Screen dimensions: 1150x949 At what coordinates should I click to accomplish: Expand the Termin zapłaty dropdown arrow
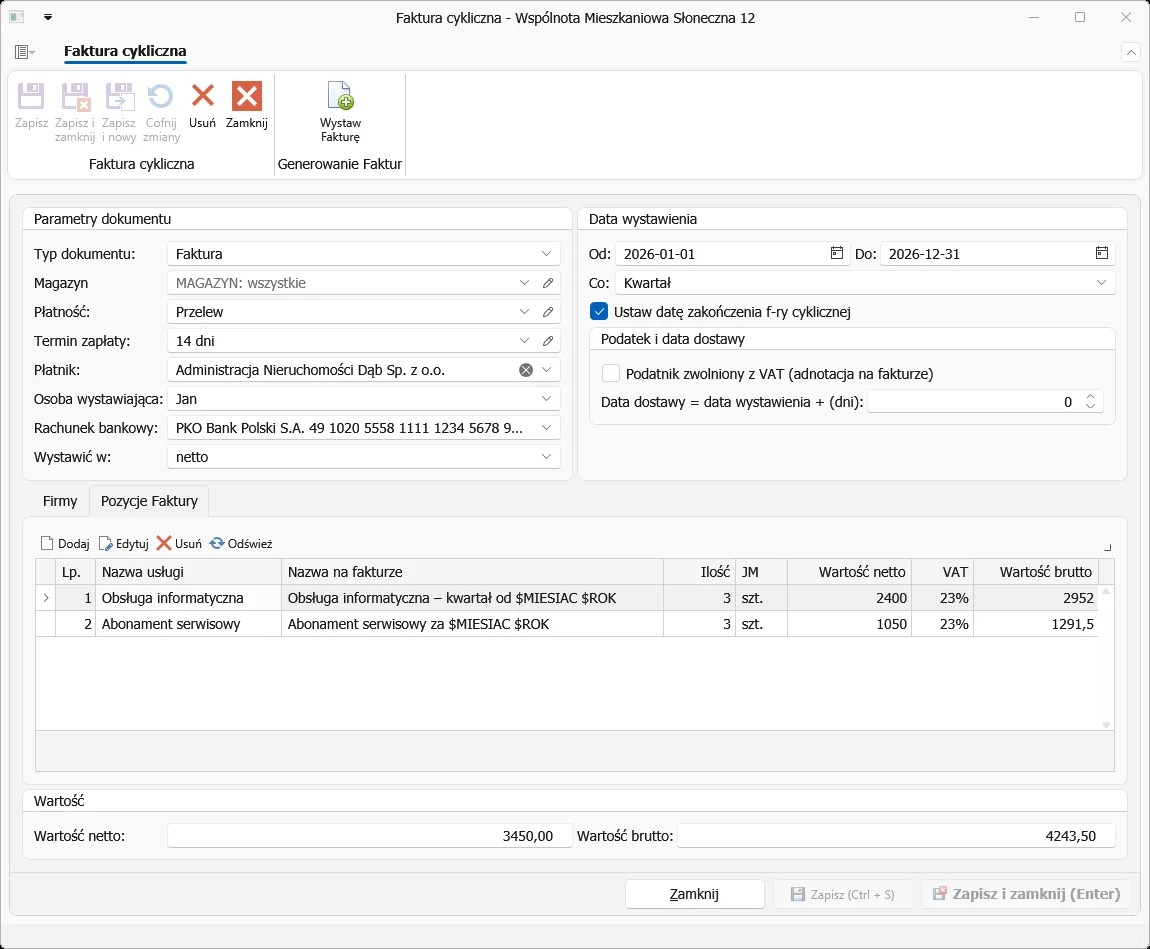[524, 341]
